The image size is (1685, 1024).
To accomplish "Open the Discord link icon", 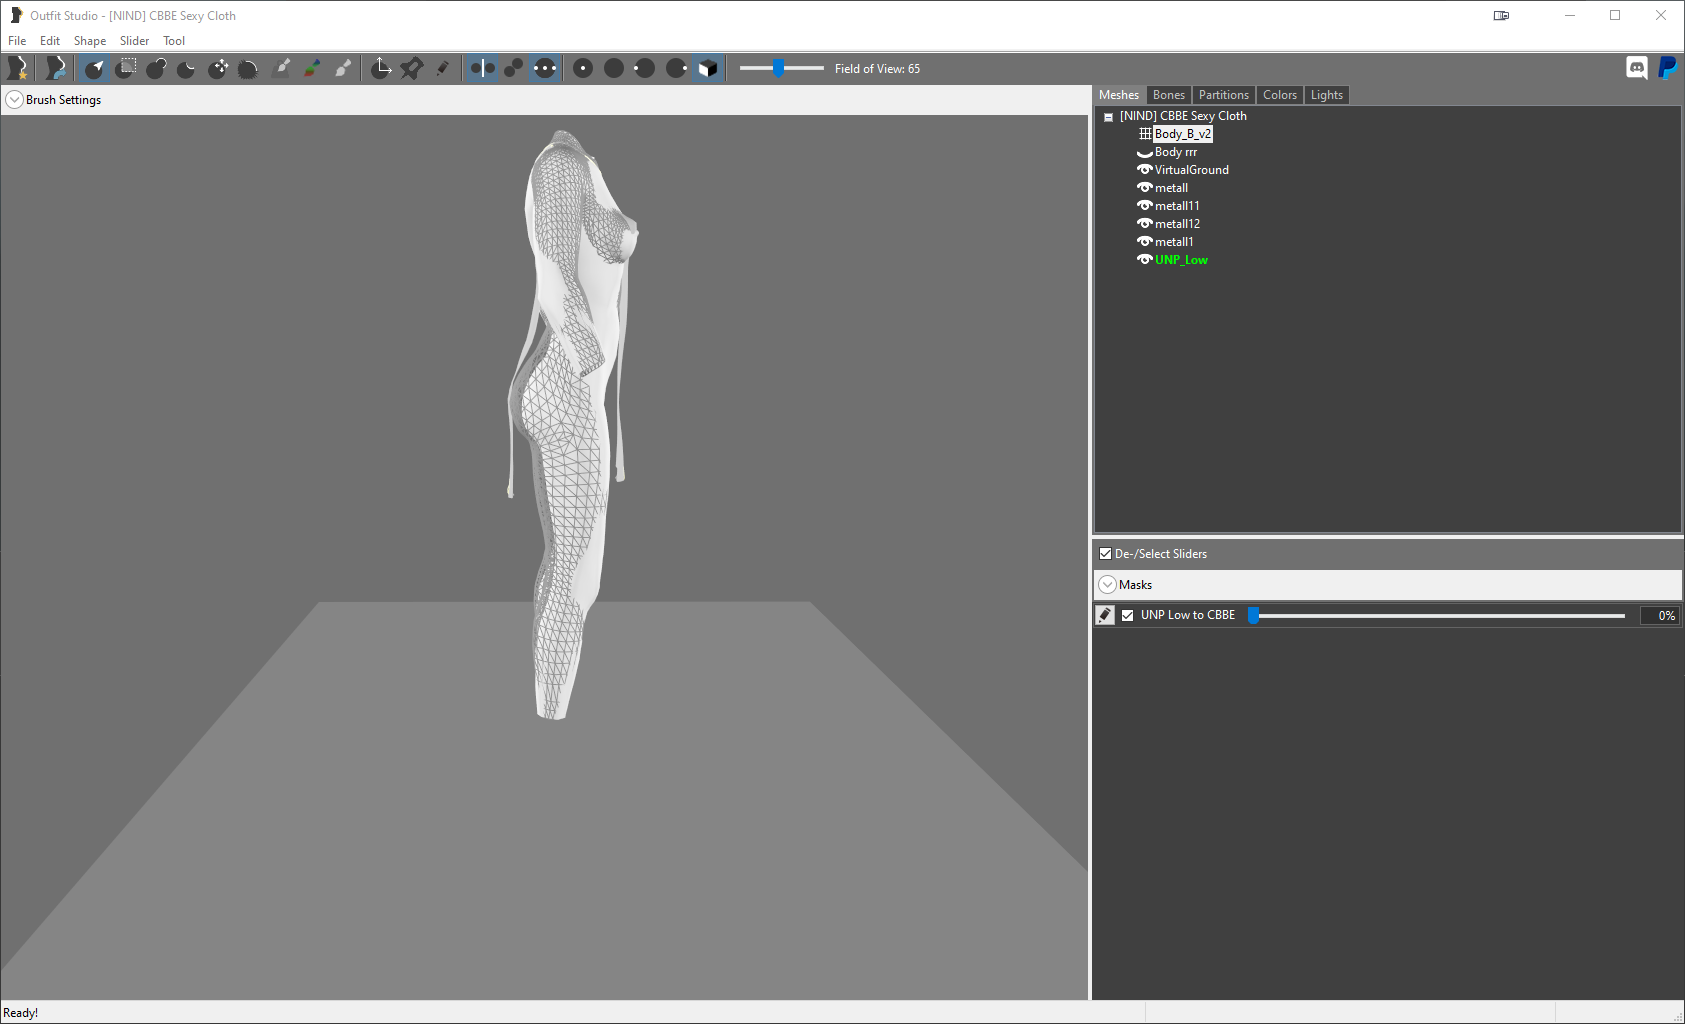I will (x=1637, y=68).
